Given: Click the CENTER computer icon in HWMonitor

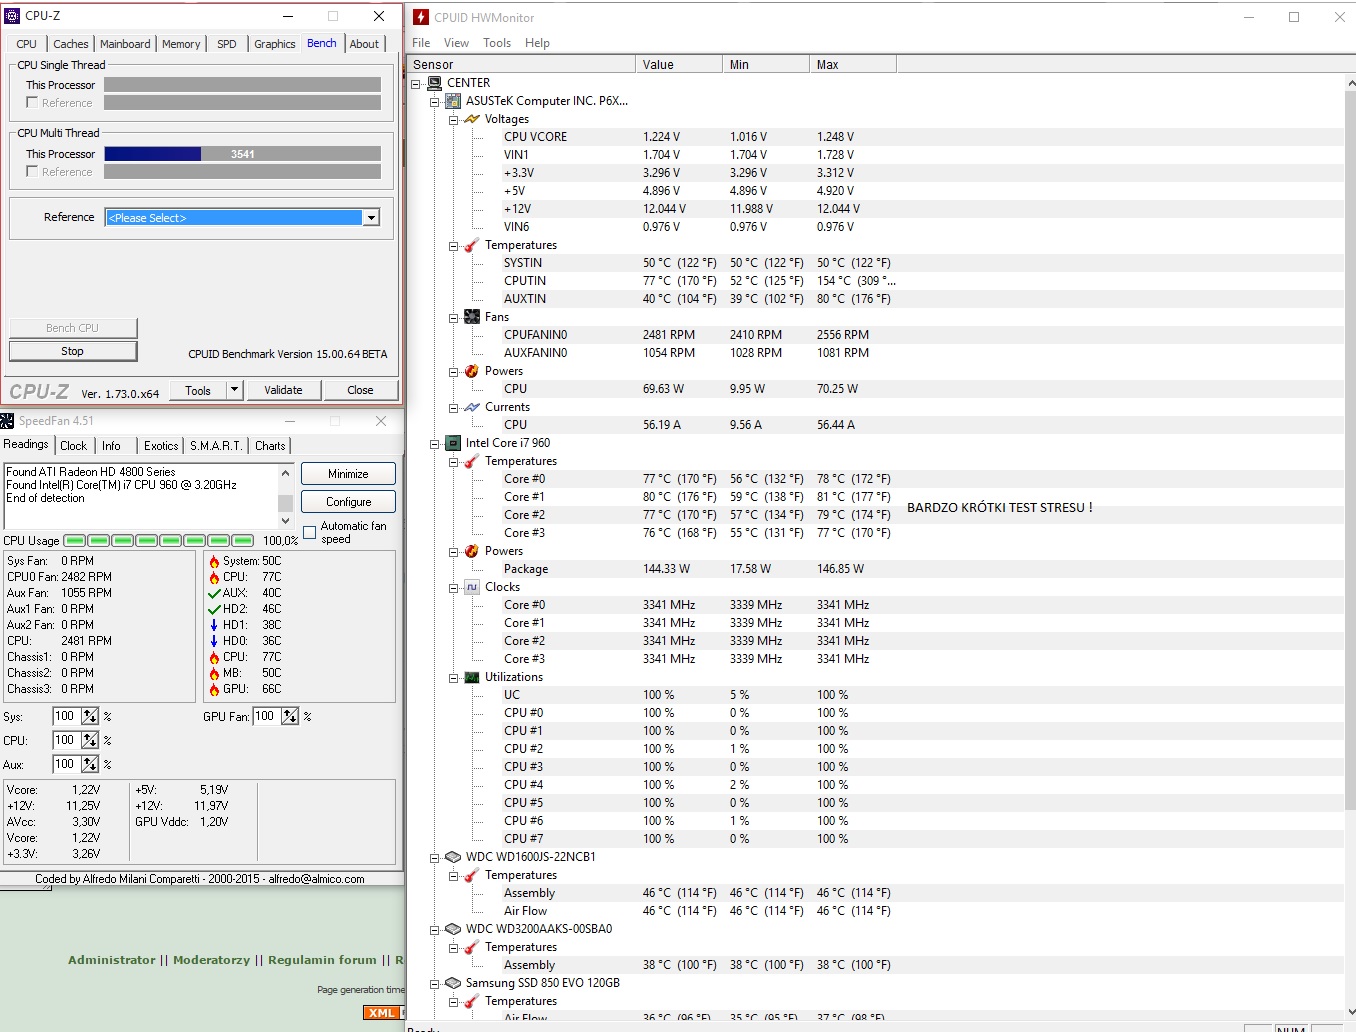Looking at the screenshot, I should pyautogui.click(x=434, y=83).
